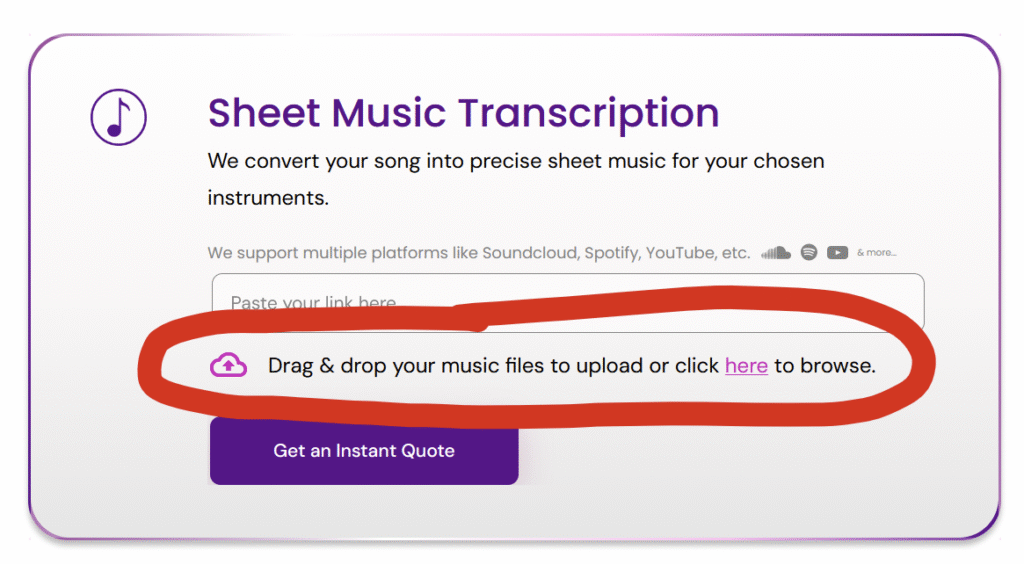The width and height of the screenshot is (1024, 564).
Task: Click the word "Soundcloud" in the platforms text
Action: [x=529, y=253]
